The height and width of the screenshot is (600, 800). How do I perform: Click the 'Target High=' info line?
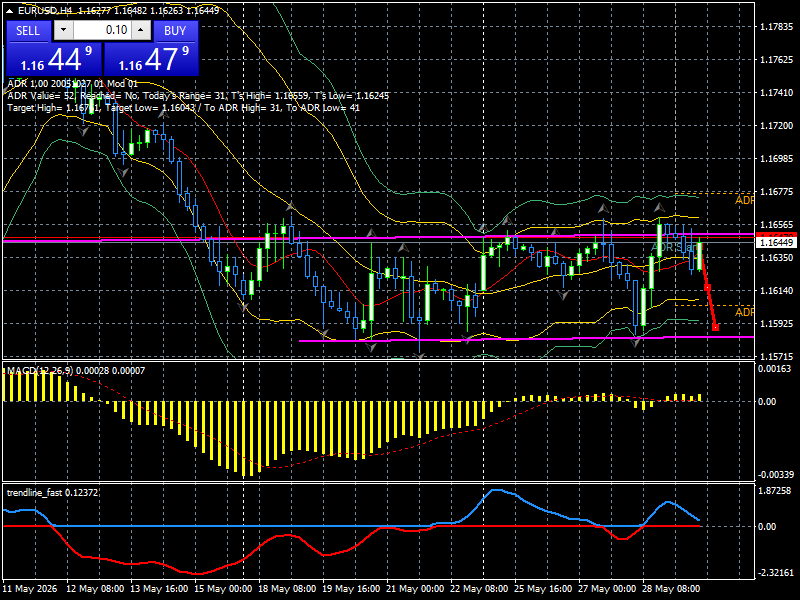pyautogui.click(x=184, y=108)
